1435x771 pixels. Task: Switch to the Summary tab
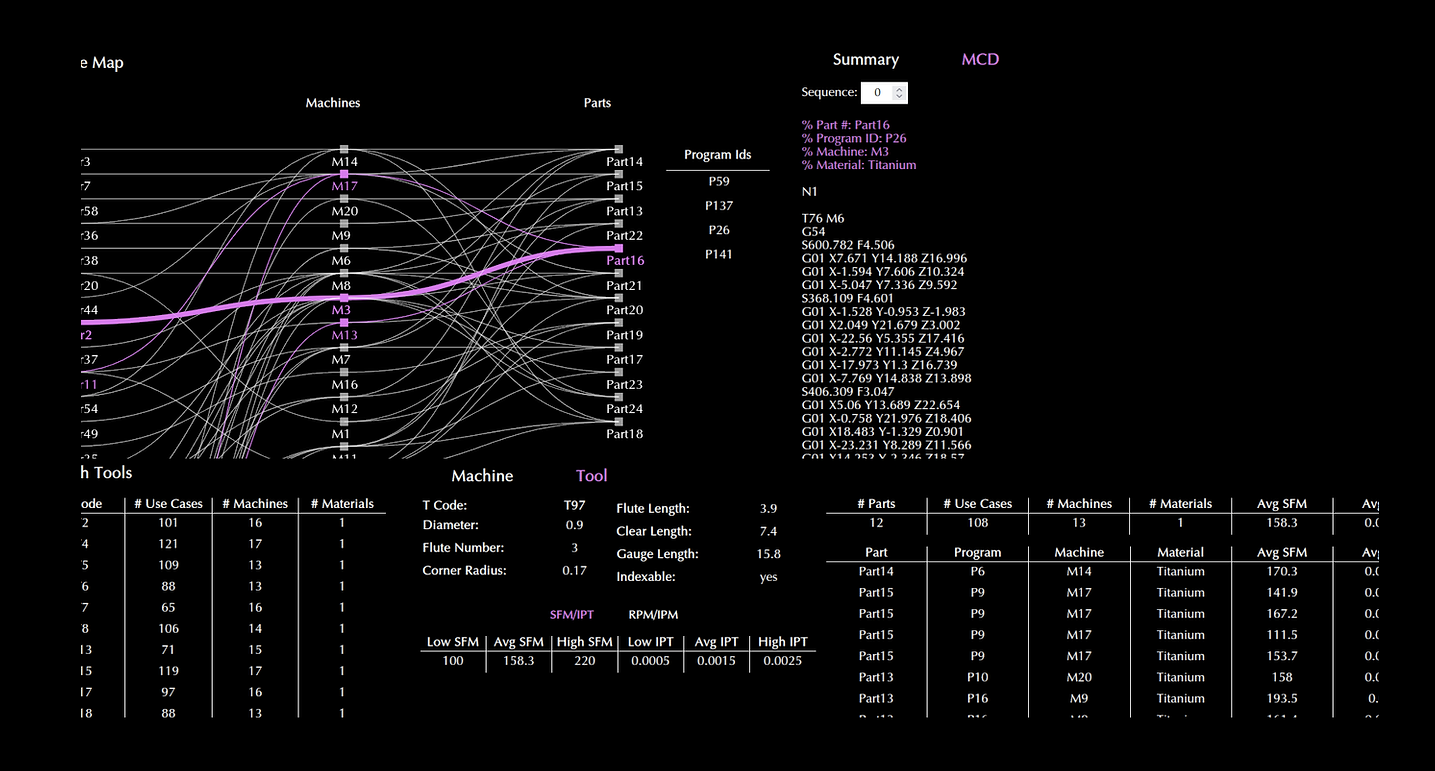(x=865, y=59)
